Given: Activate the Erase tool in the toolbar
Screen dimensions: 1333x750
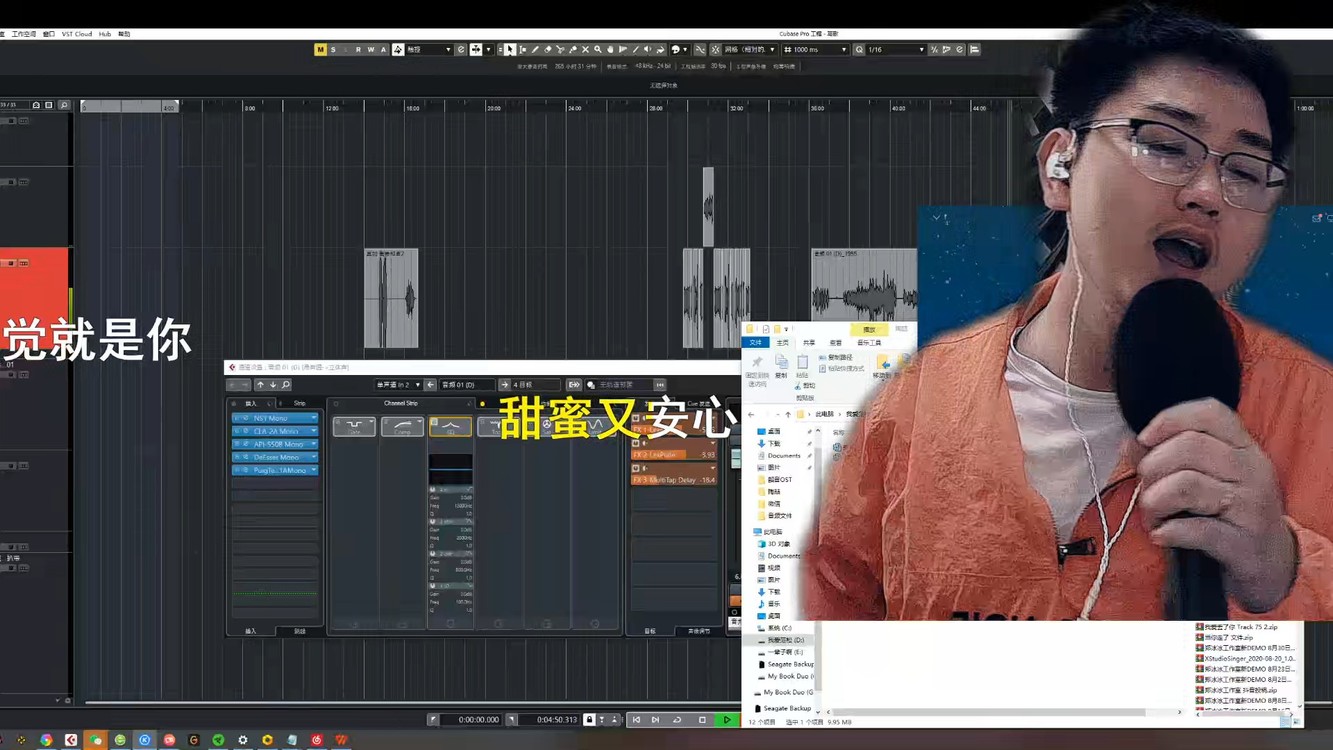Looking at the screenshot, I should (547, 49).
